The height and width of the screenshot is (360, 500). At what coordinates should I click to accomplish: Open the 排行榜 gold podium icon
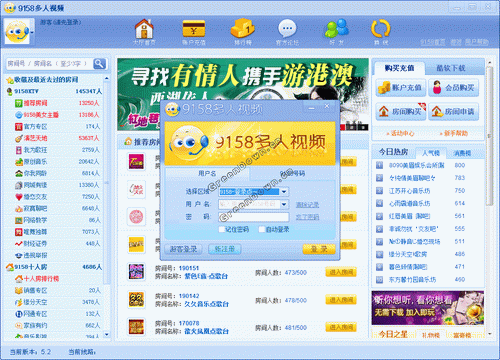242,29
